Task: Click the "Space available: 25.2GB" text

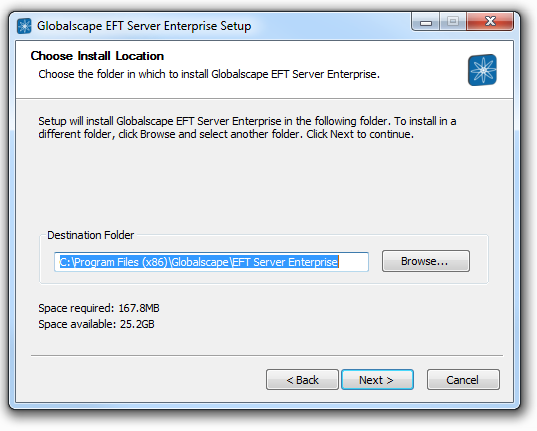Action: [96, 324]
